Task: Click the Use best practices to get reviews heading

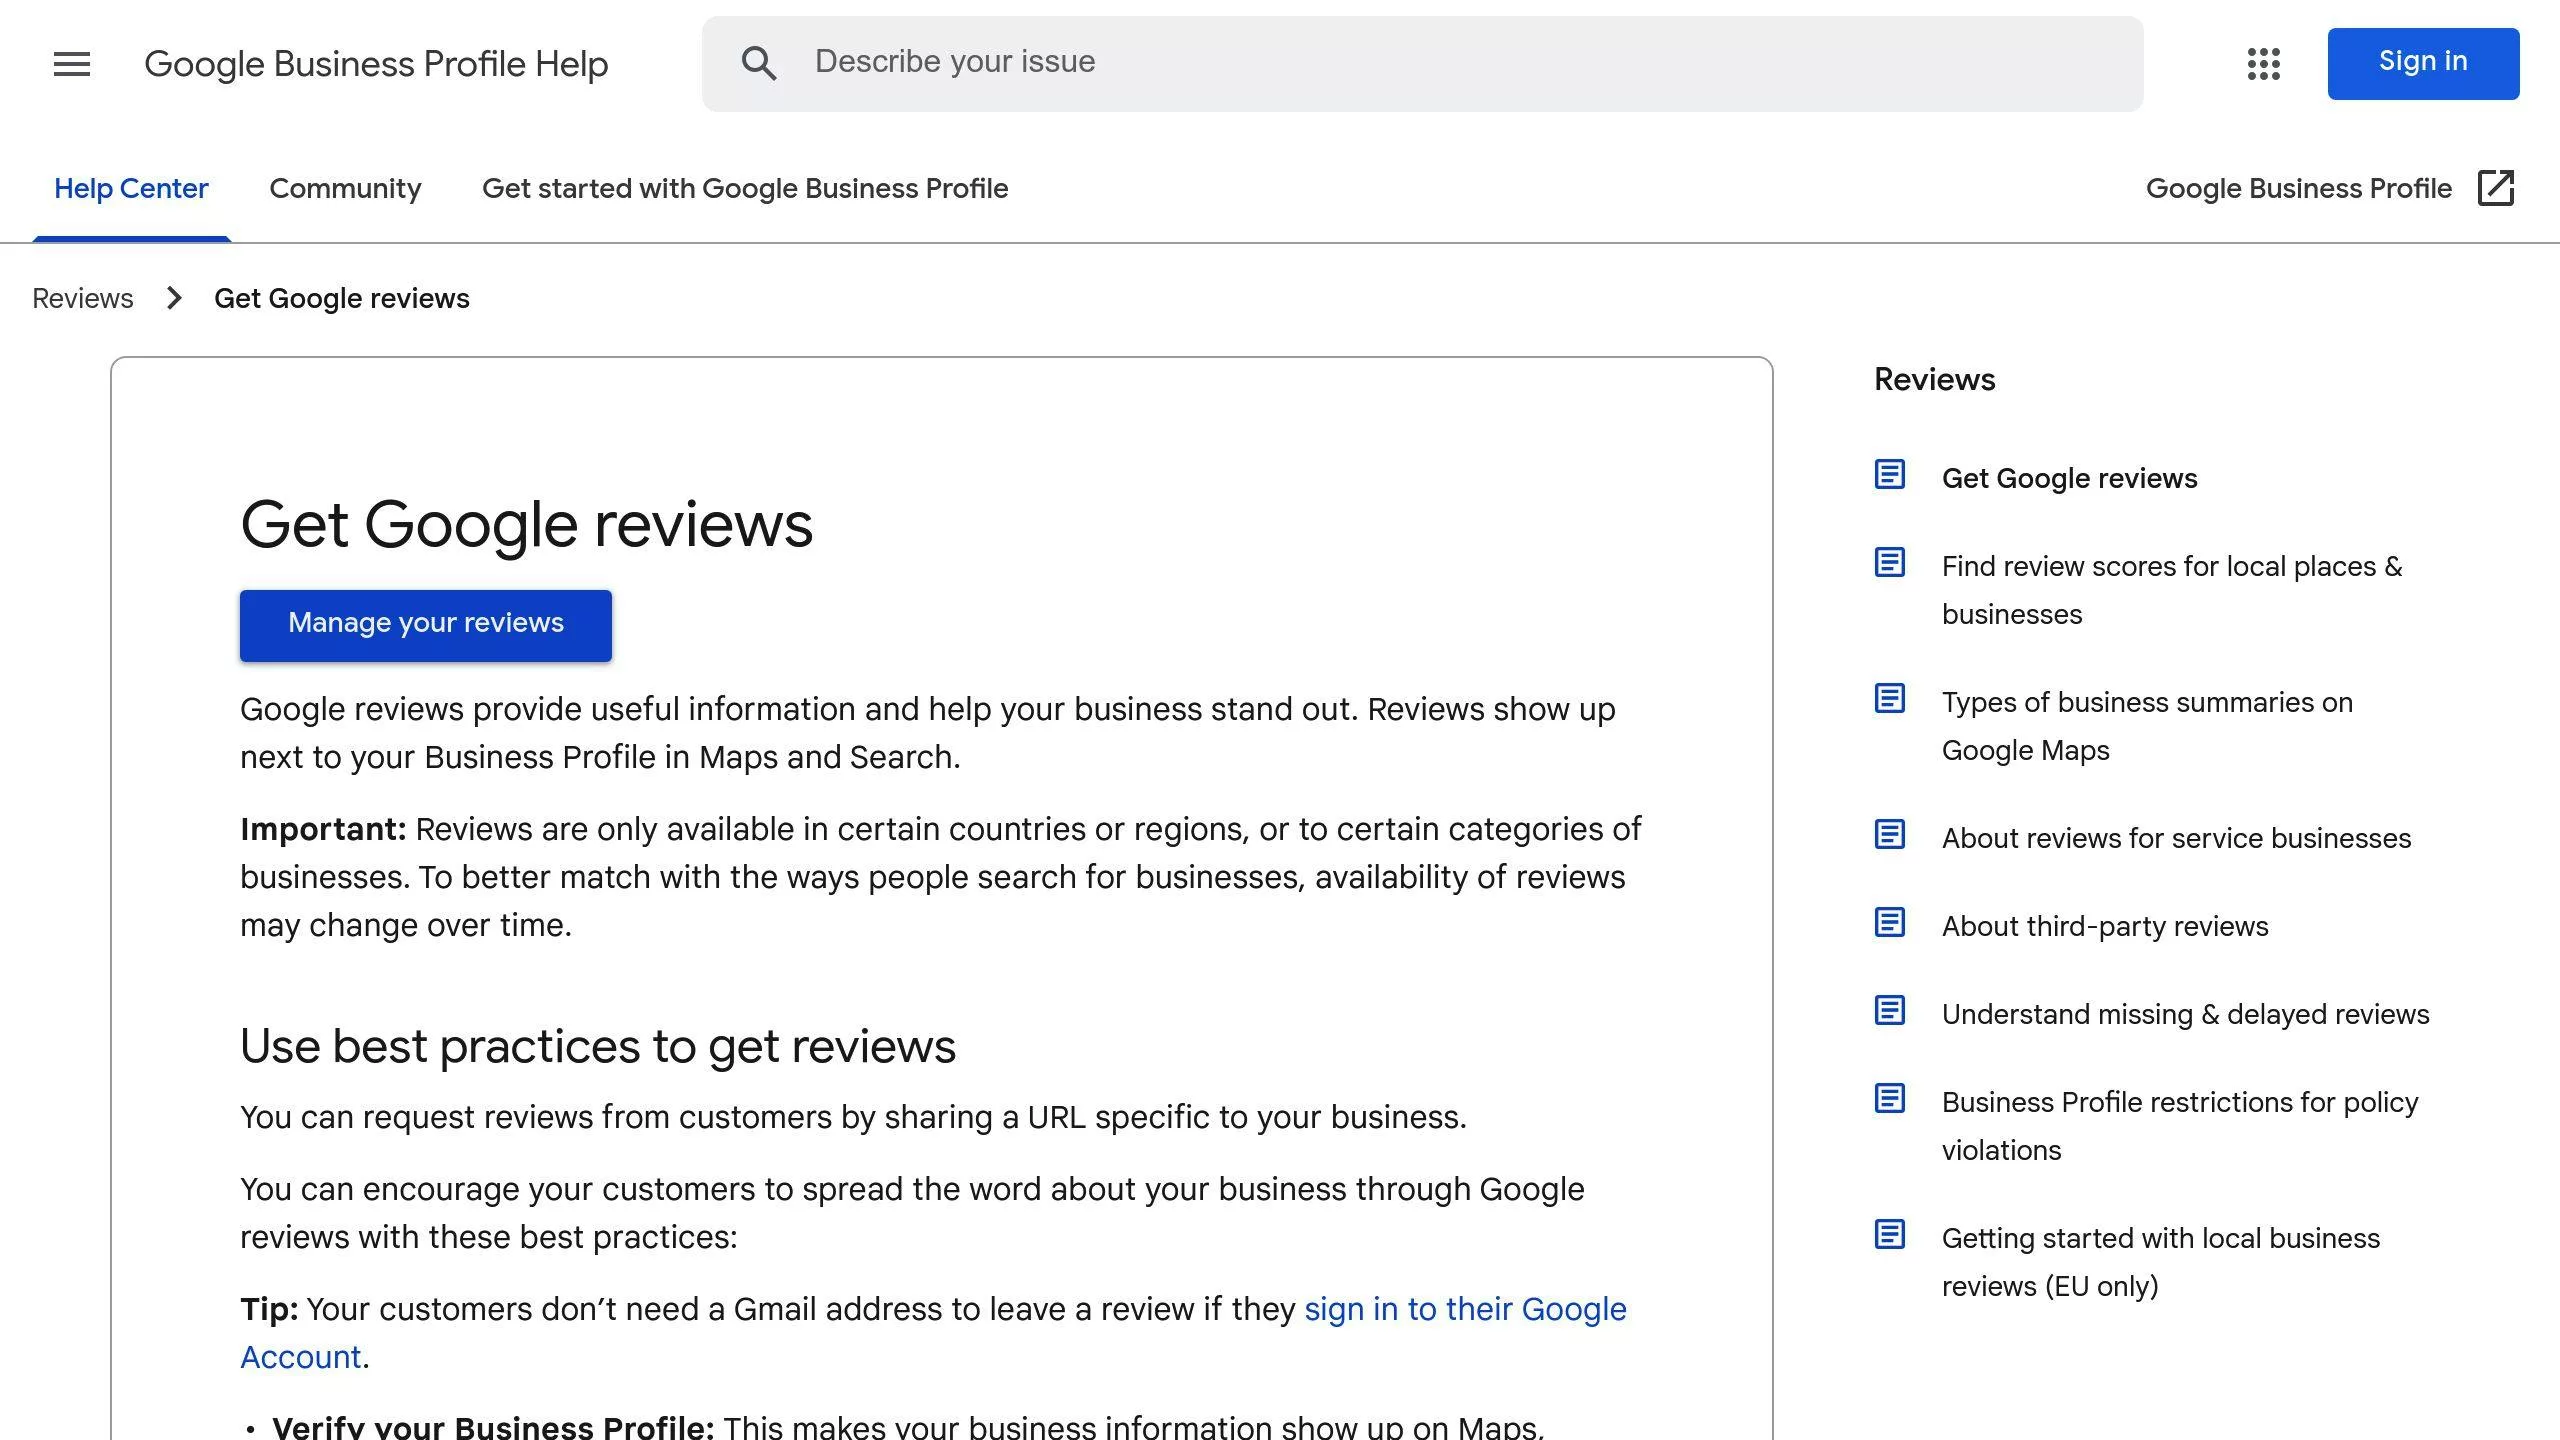Action: [x=598, y=1046]
